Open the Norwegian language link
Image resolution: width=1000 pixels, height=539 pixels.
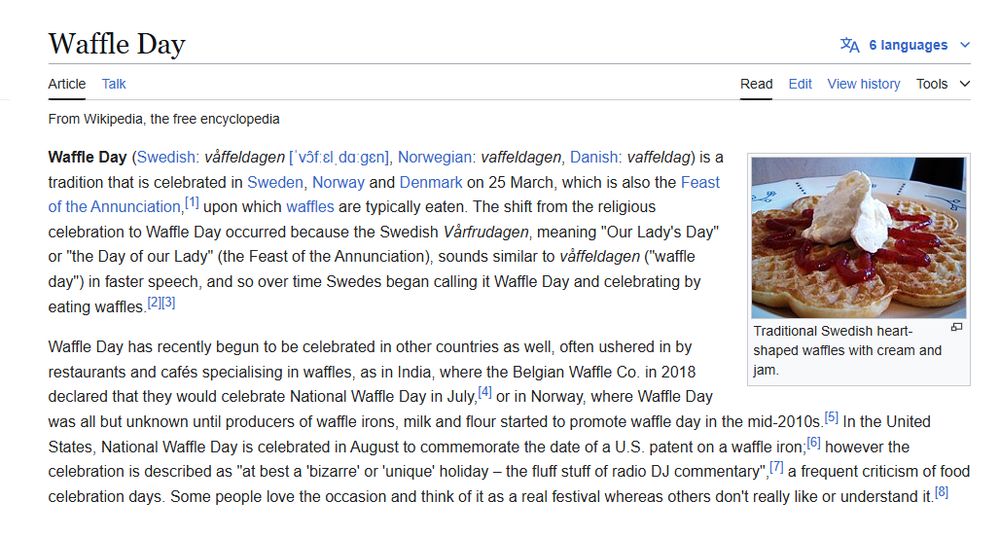click(x=434, y=157)
